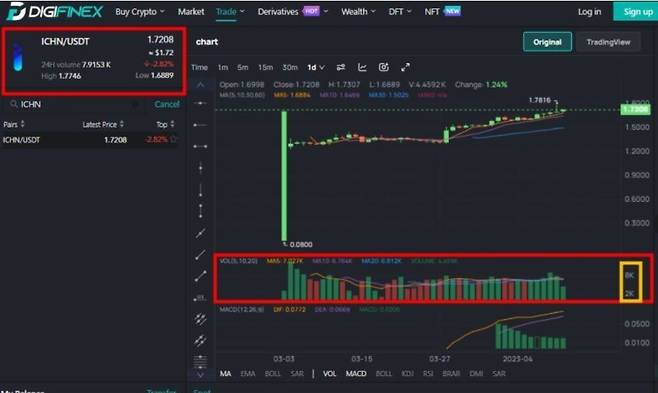Favorite ICHN/USDT with the star icon
Viewport: 658px width, 393px height.
pyautogui.click(x=174, y=139)
